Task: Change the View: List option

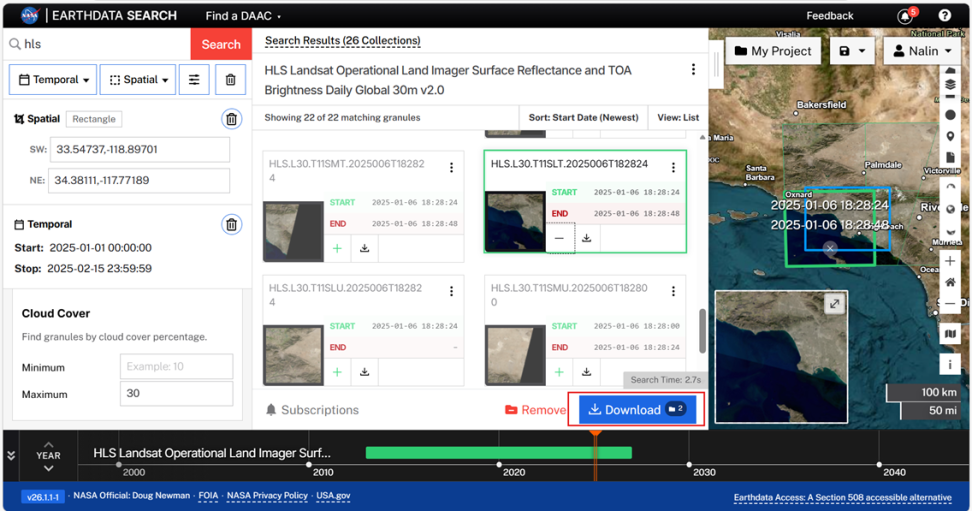Action: pyautogui.click(x=678, y=117)
